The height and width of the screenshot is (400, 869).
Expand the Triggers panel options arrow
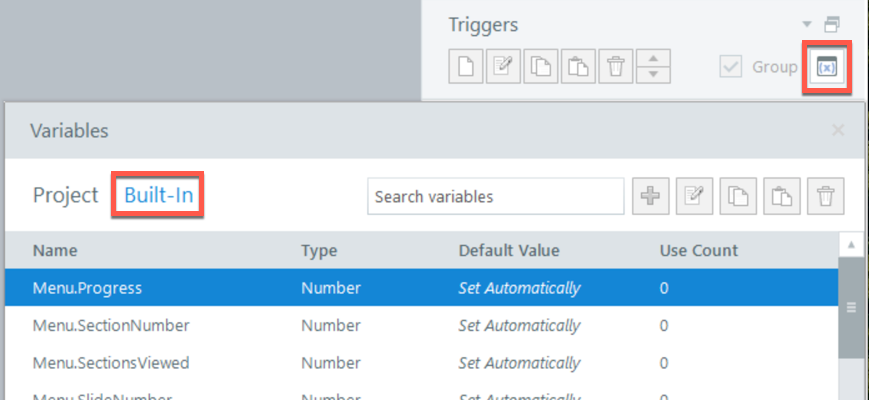point(807,25)
